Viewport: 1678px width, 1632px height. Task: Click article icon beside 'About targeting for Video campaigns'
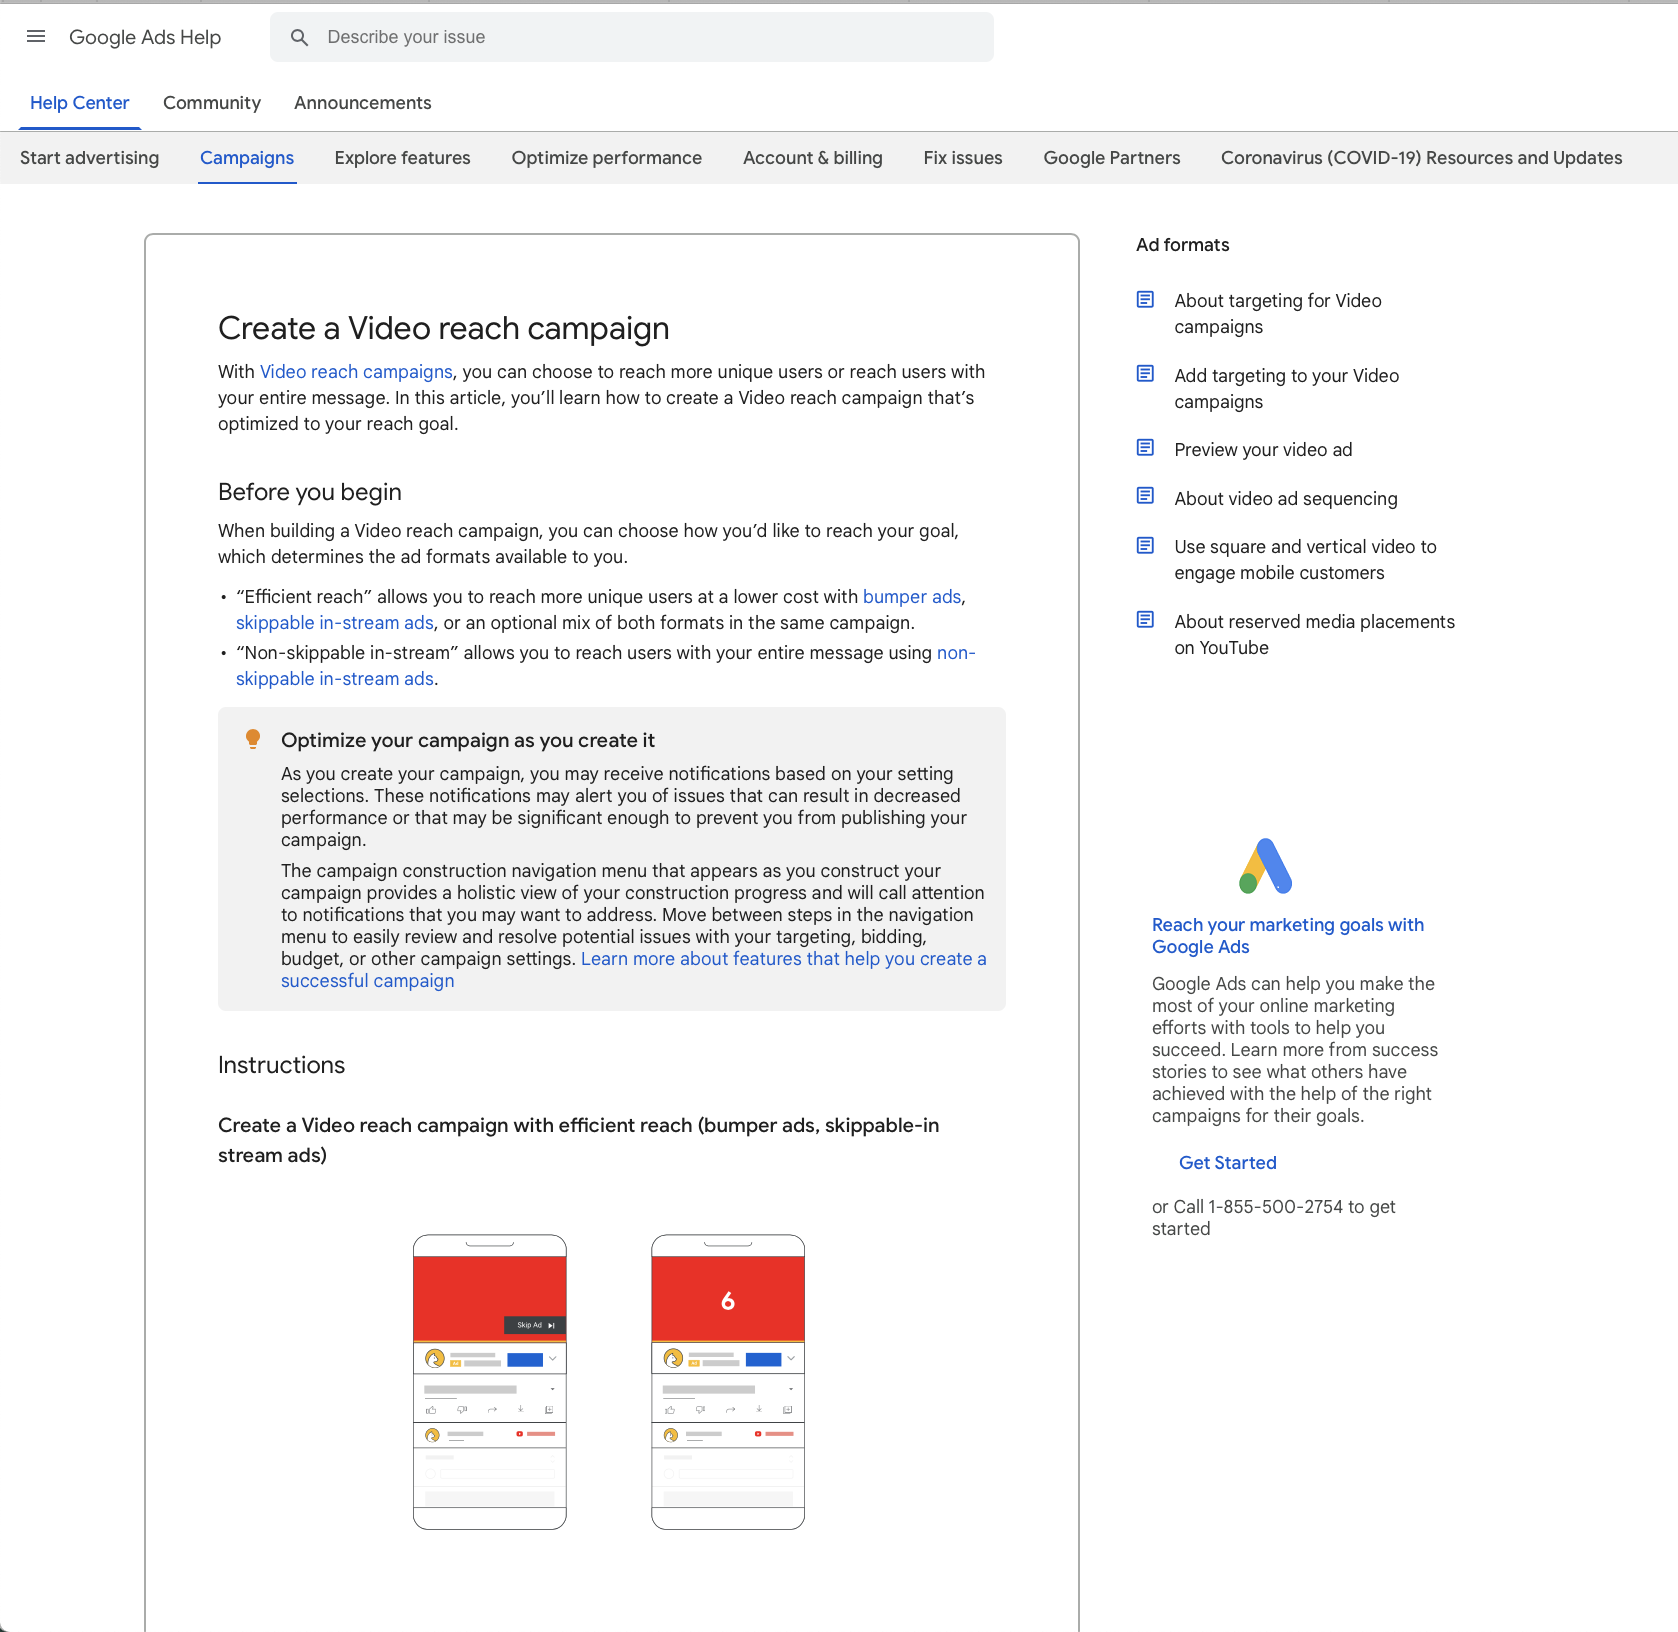(x=1146, y=299)
